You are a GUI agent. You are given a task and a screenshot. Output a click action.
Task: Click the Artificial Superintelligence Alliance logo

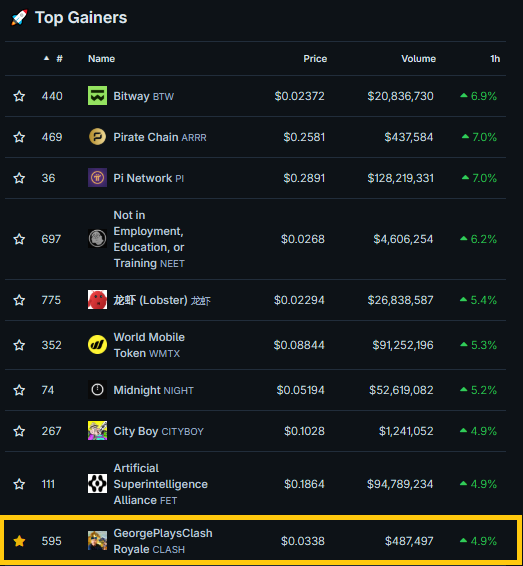(97, 484)
